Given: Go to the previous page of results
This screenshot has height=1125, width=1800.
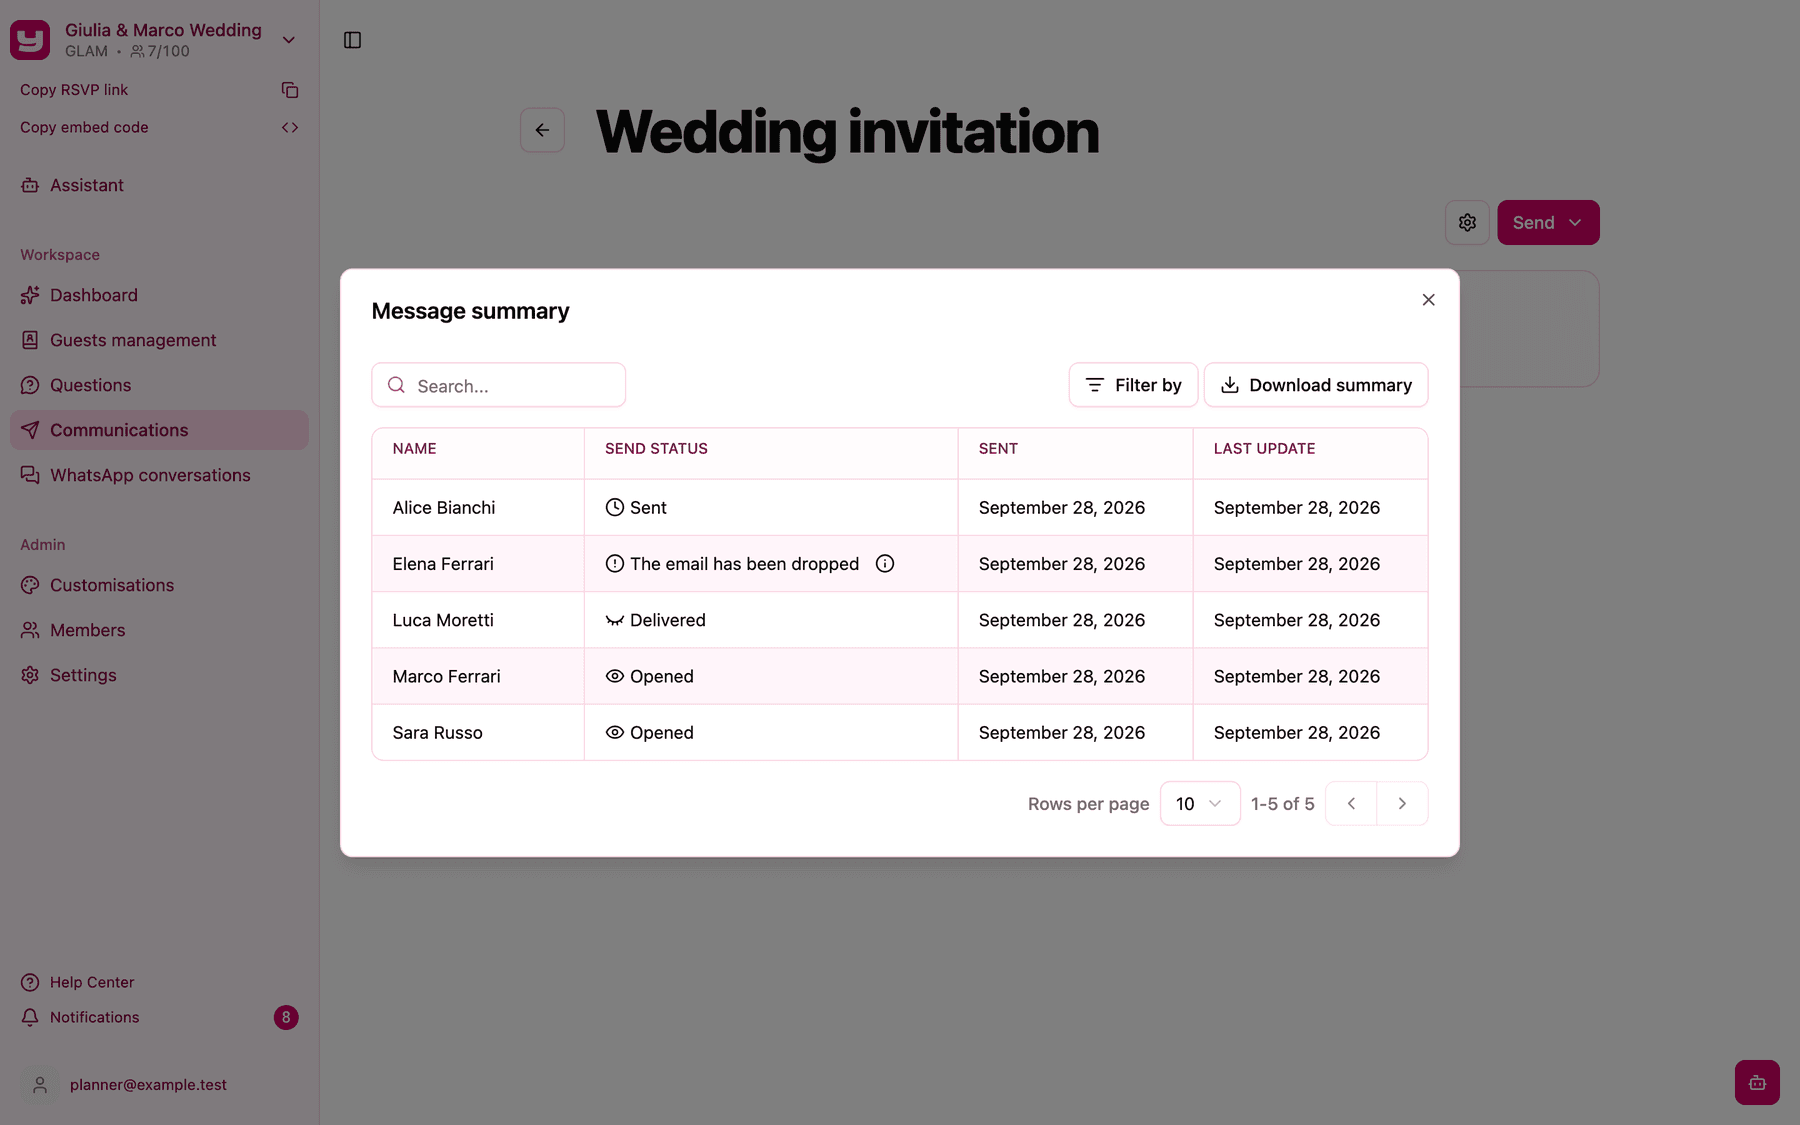Looking at the screenshot, I should coord(1351,804).
